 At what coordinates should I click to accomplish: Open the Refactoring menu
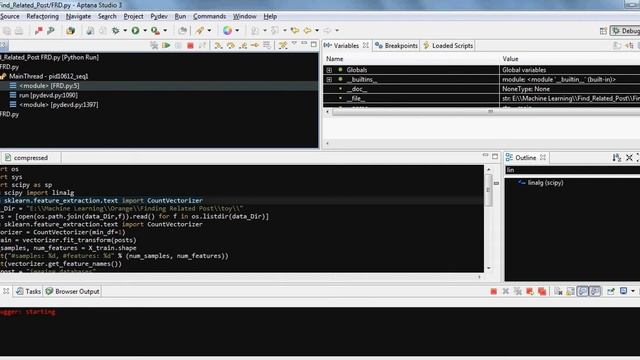point(42,16)
